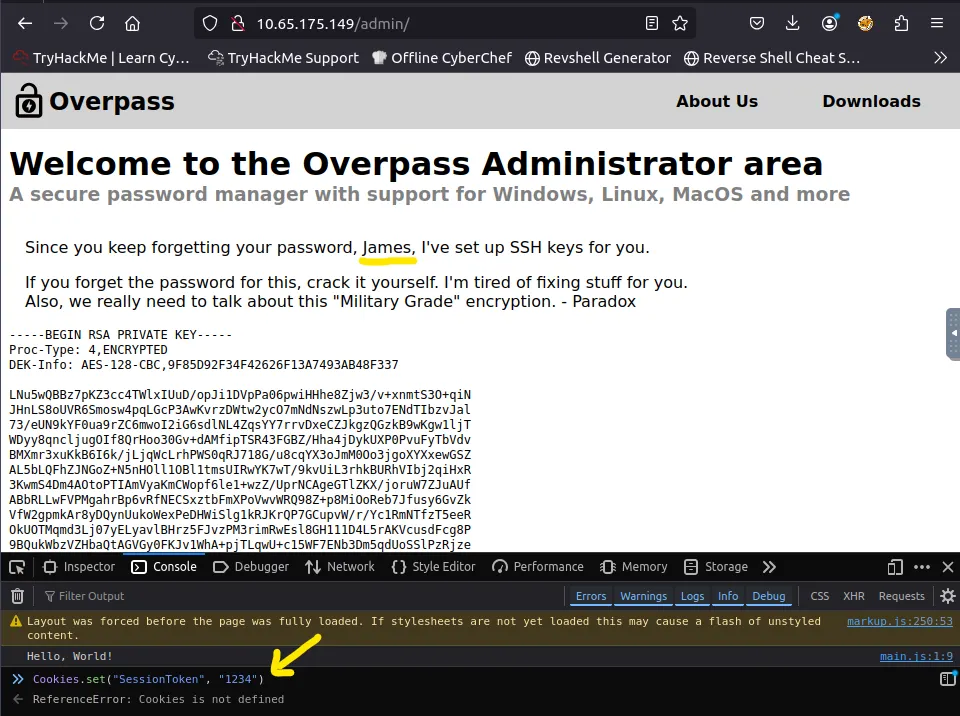Switch console to multi-line editor mode

point(946,680)
